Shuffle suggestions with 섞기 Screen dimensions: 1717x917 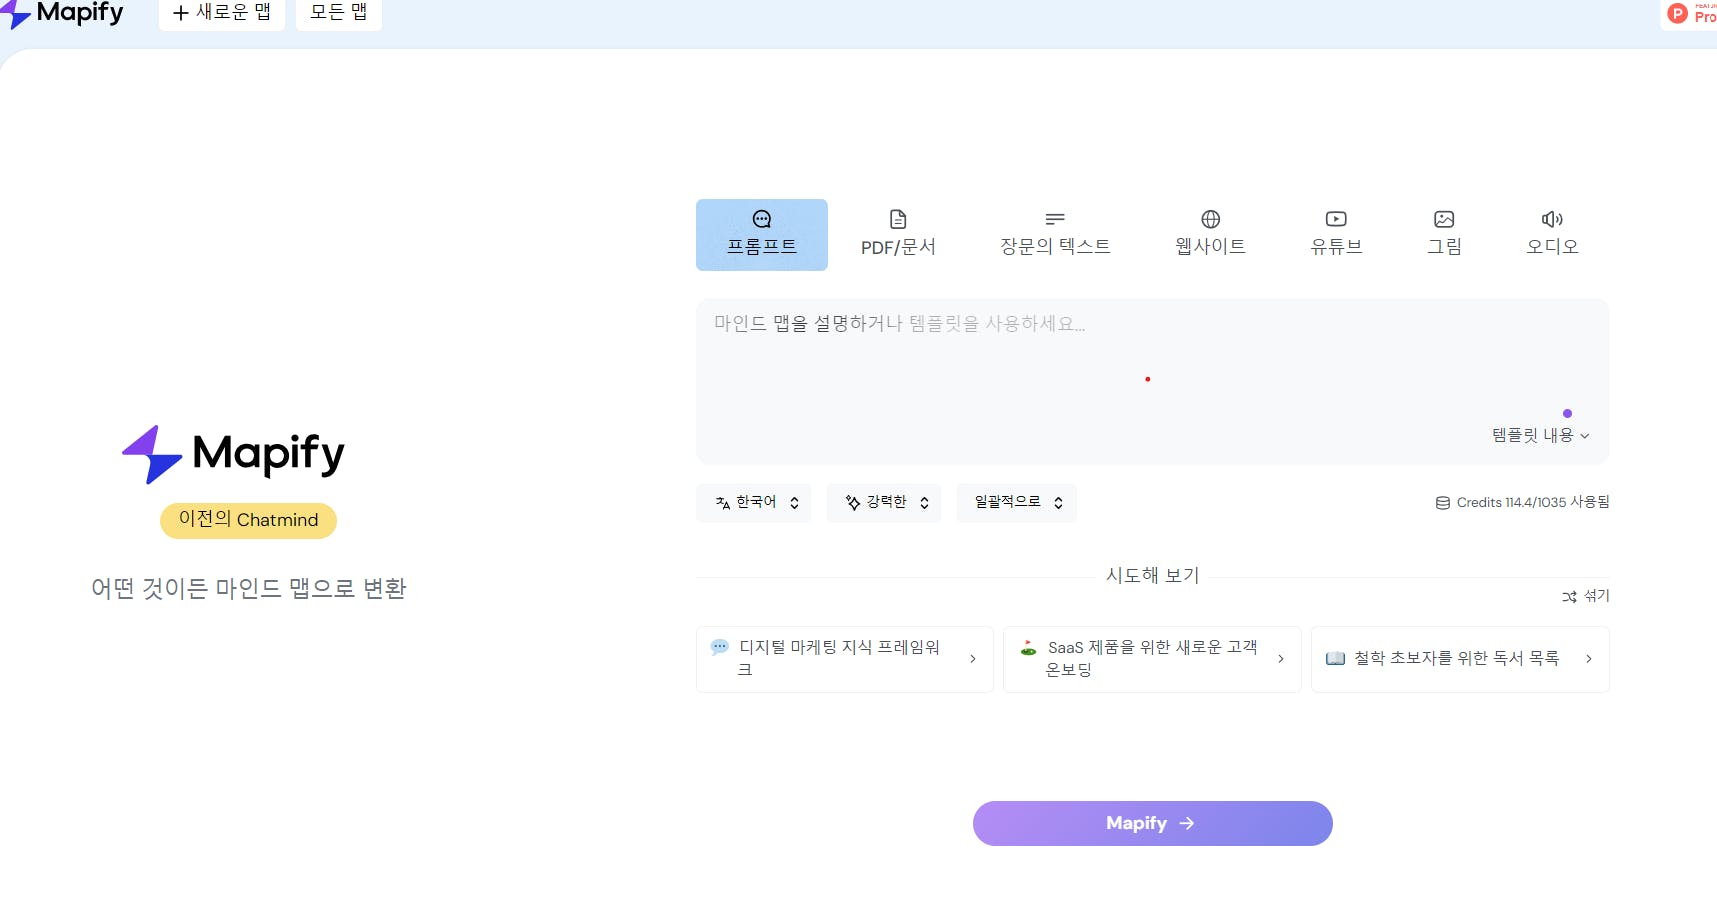[1586, 596]
